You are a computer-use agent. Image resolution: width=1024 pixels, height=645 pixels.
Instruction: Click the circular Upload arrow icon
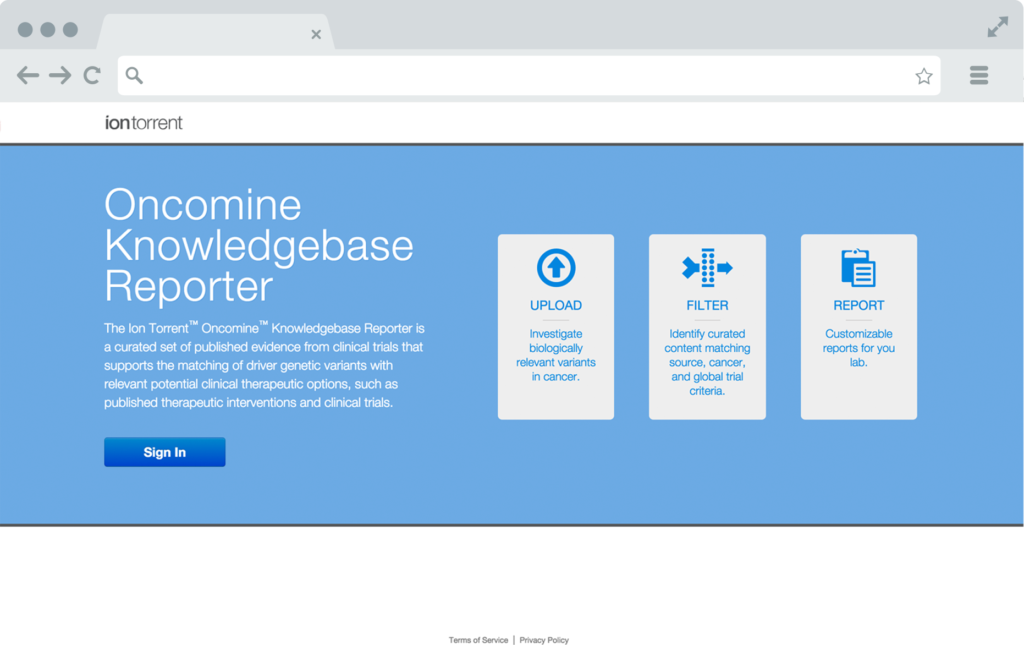click(x=556, y=268)
